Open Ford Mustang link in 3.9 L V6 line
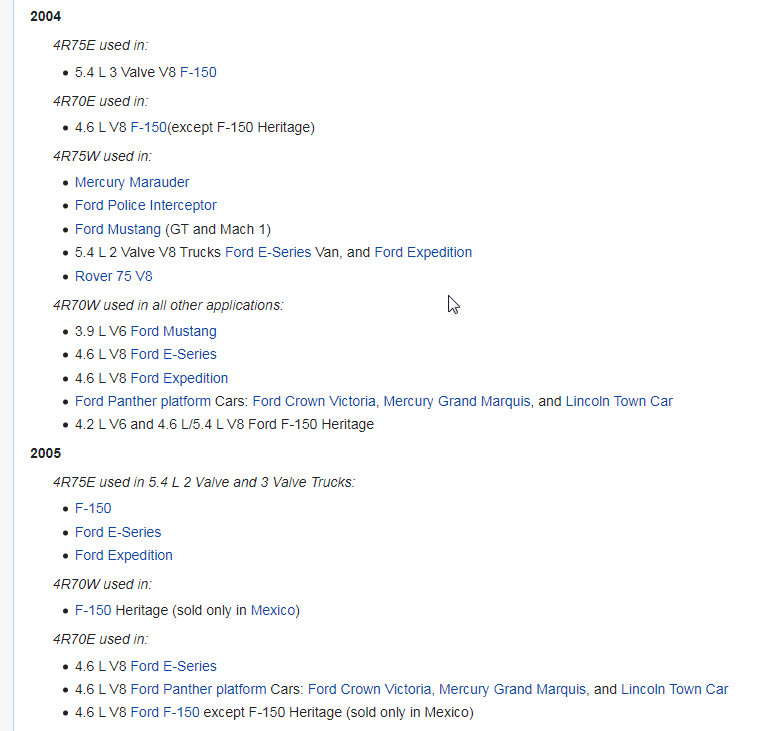 click(173, 331)
